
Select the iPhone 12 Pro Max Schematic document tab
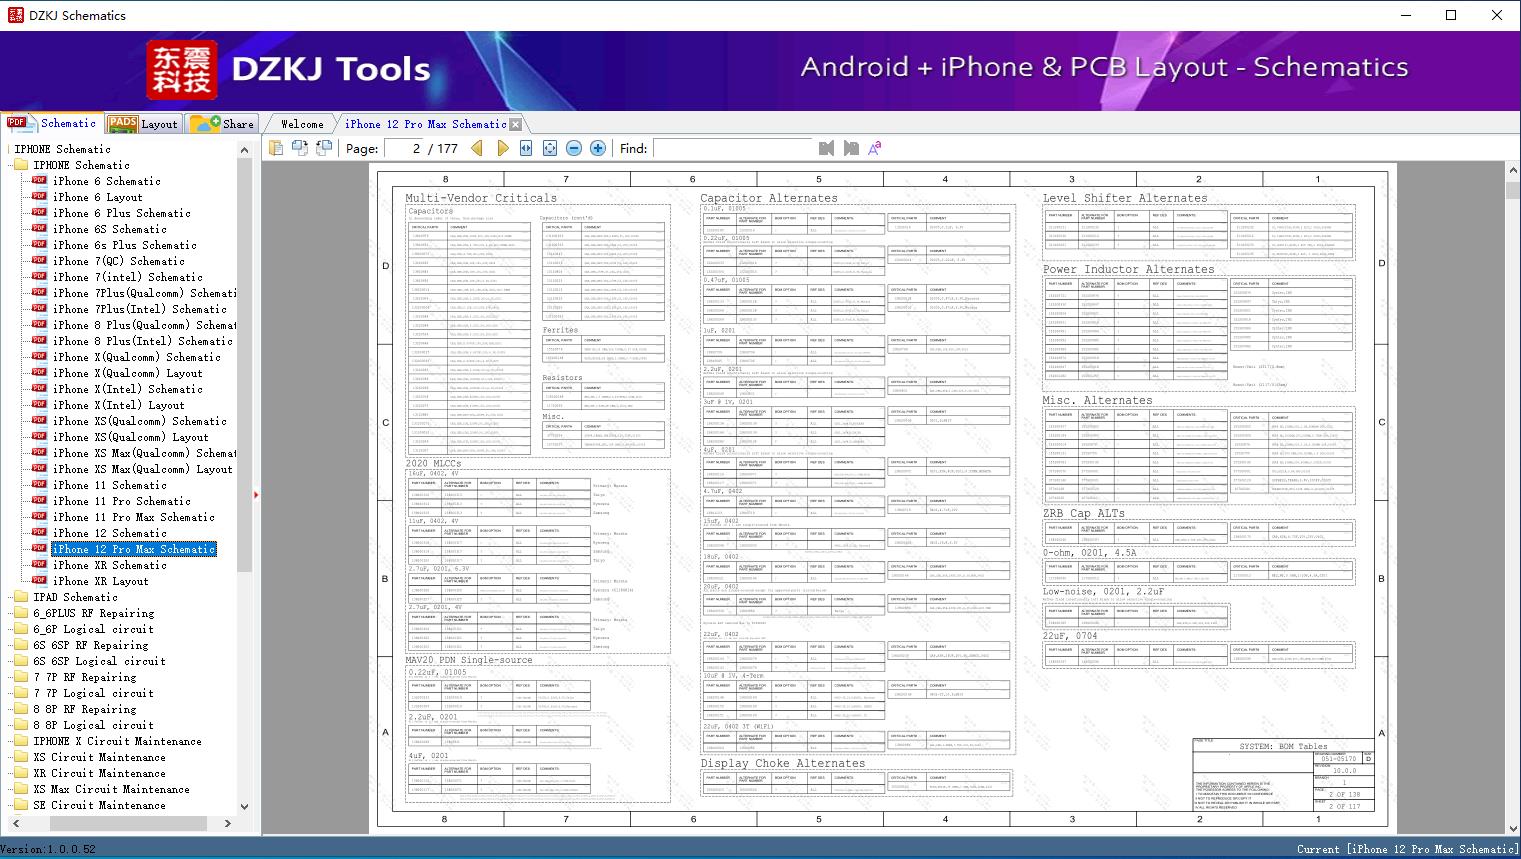pos(426,124)
